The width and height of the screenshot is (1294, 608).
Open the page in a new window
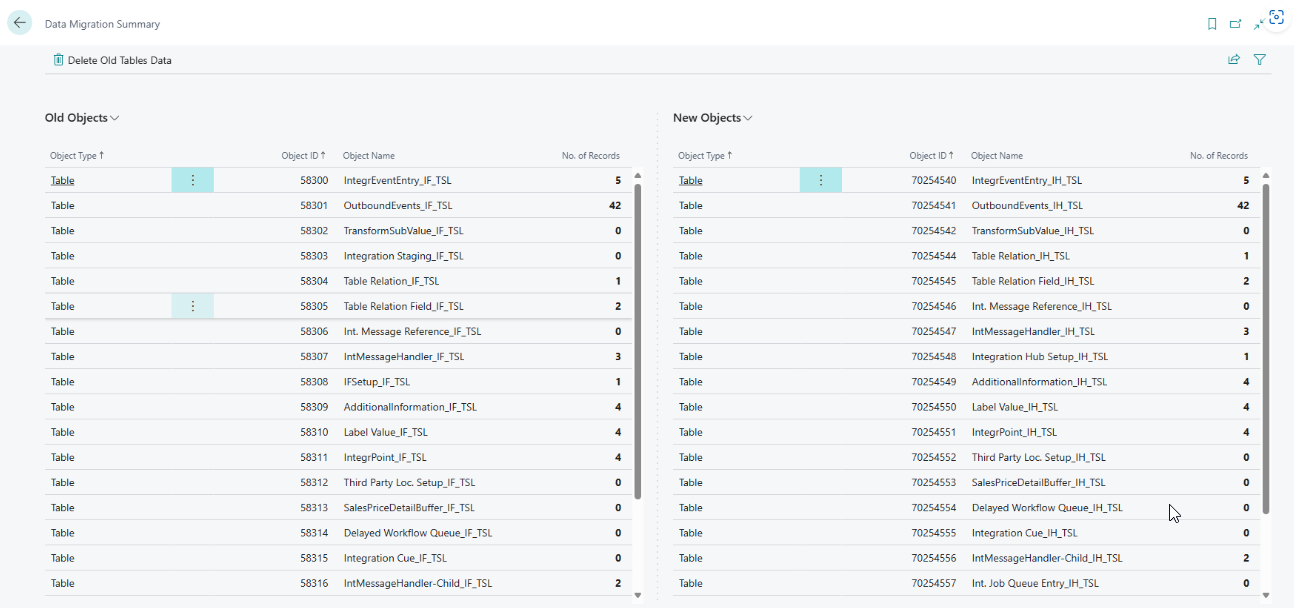1235,24
